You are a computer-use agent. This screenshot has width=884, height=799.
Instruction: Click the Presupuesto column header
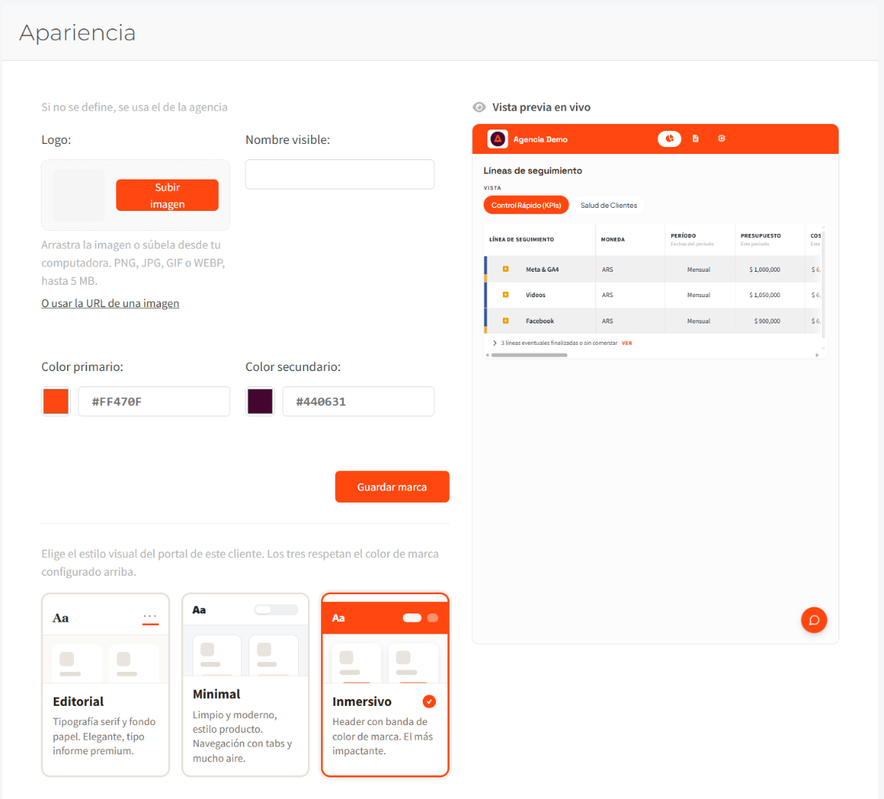coord(761,236)
